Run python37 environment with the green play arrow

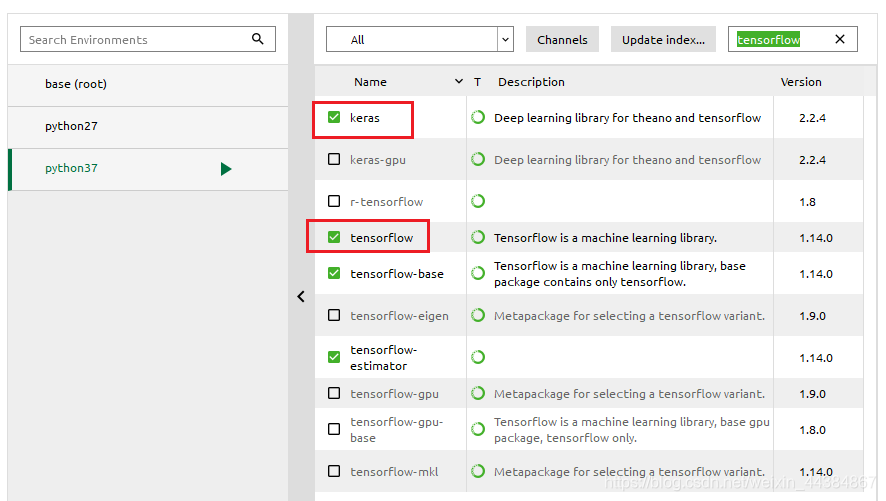226,169
